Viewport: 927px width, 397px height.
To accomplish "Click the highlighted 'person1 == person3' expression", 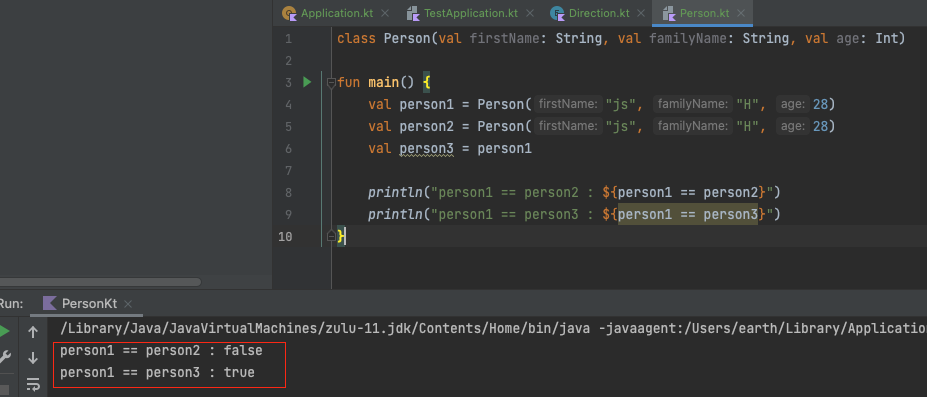I will [688, 214].
